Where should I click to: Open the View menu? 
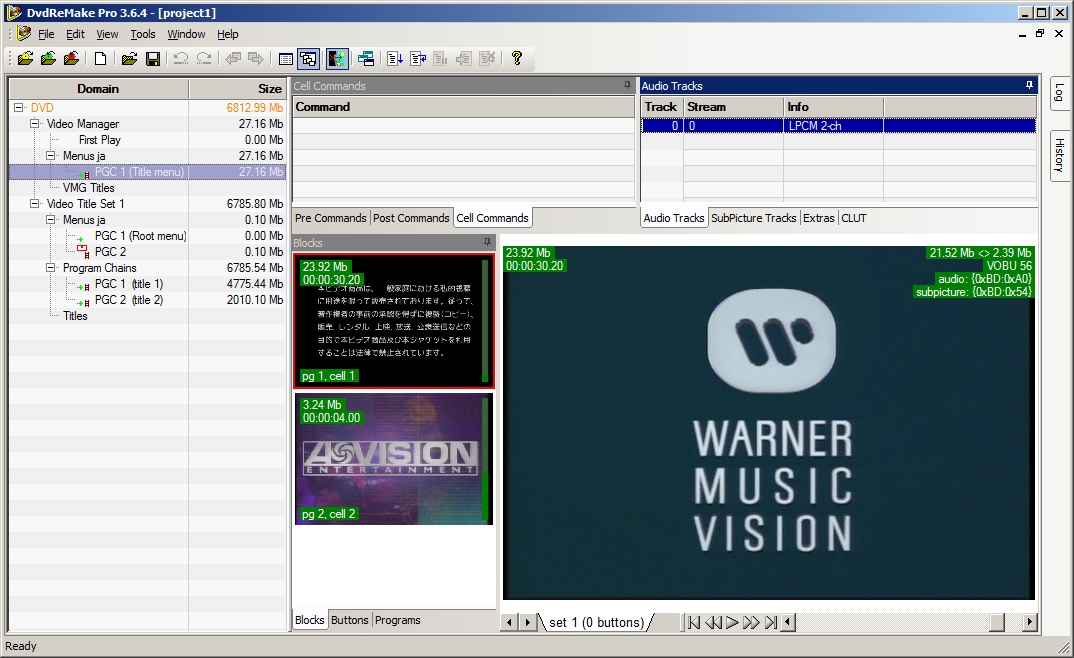(107, 34)
